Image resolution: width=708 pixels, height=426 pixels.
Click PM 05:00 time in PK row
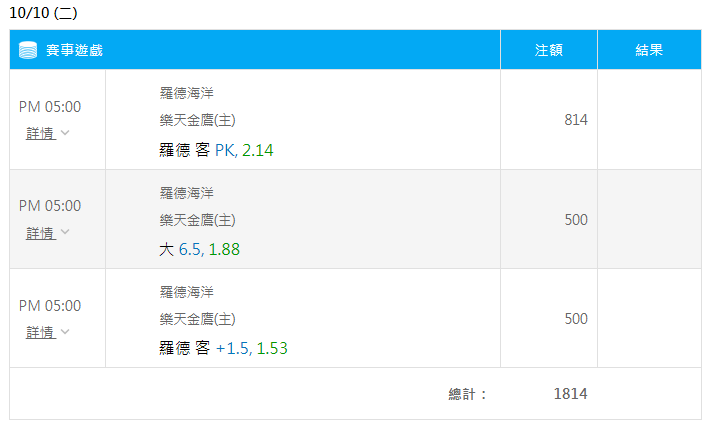50,107
